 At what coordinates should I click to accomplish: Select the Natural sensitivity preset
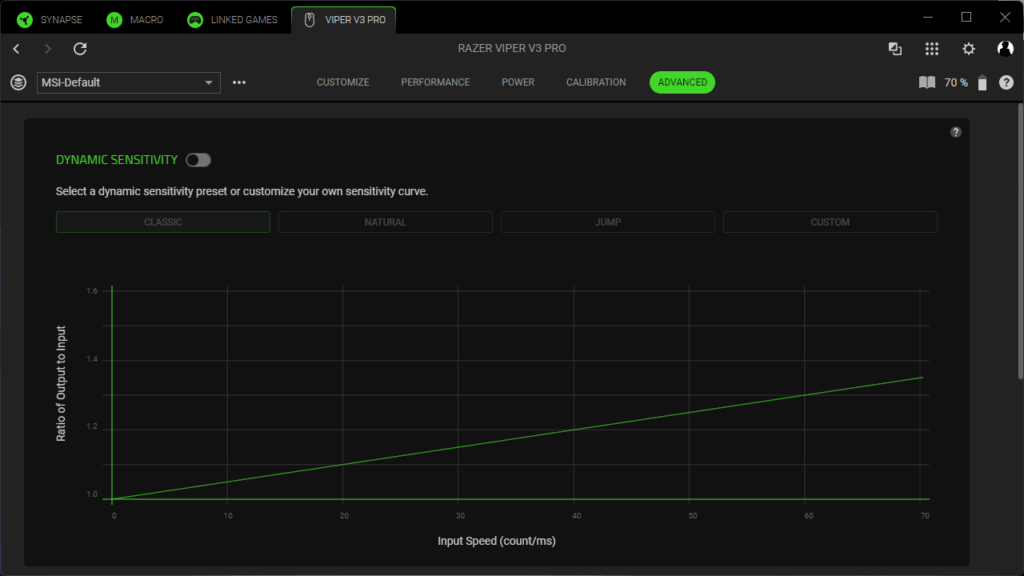385,222
